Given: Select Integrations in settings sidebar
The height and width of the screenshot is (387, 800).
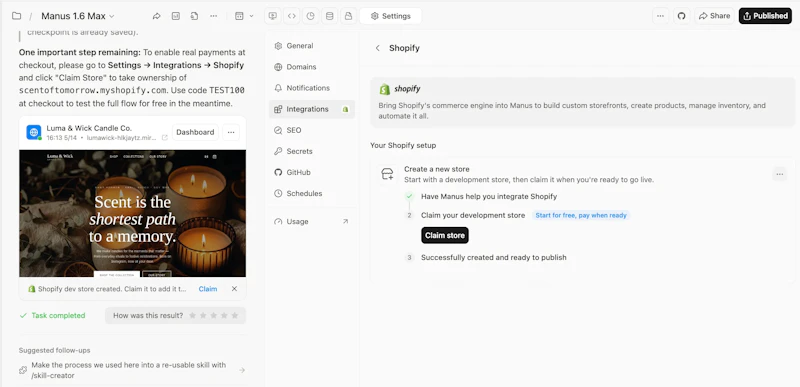Looking at the screenshot, I should tap(312, 109).
